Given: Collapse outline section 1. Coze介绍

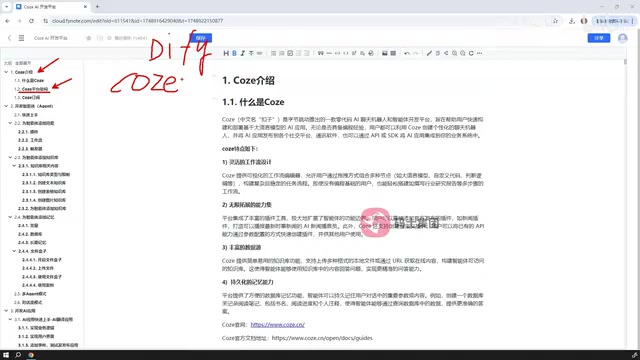Looking at the screenshot, I should (x=6, y=72).
